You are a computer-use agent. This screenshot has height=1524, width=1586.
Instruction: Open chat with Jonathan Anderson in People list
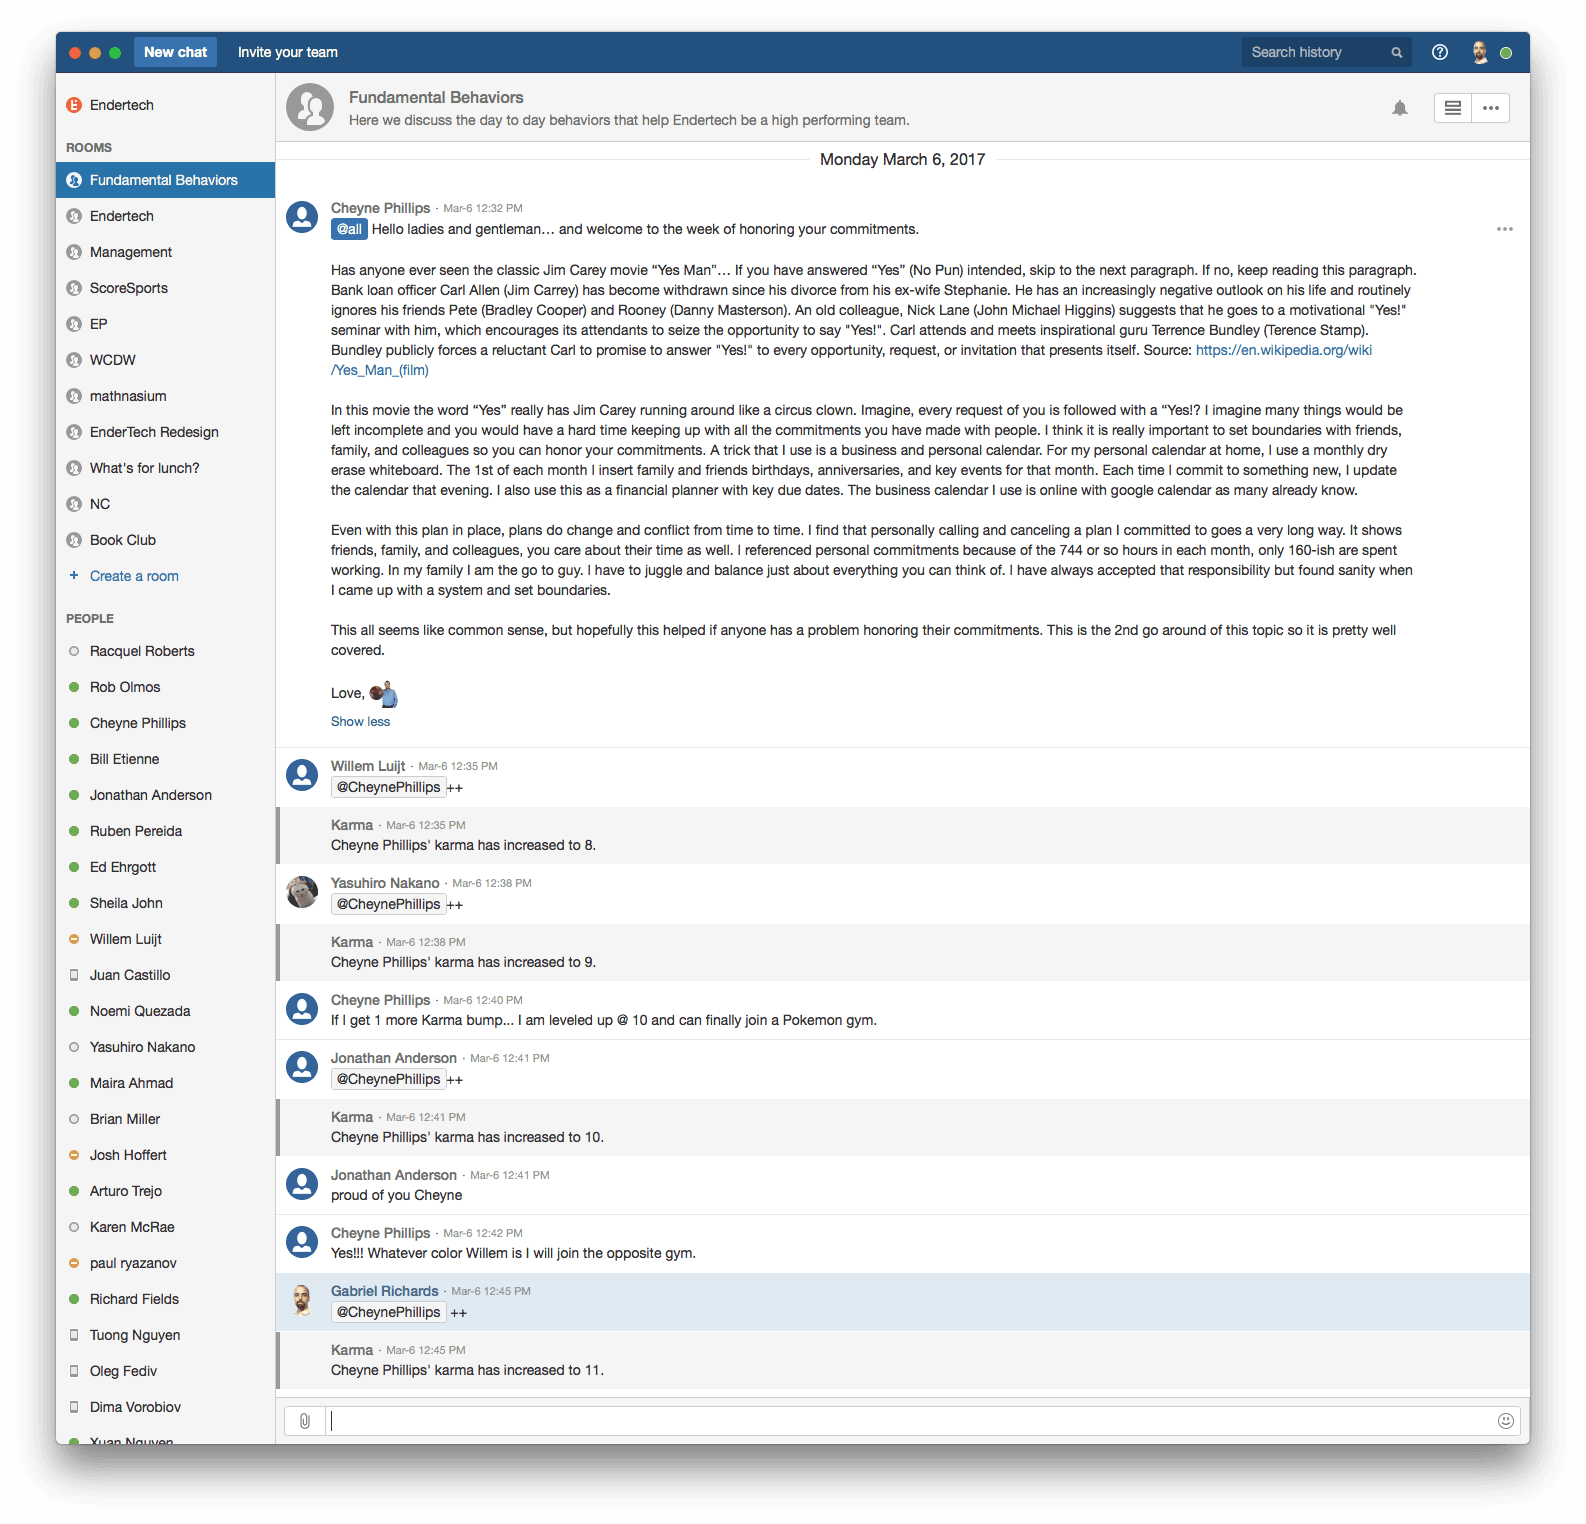pyautogui.click(x=165, y=795)
